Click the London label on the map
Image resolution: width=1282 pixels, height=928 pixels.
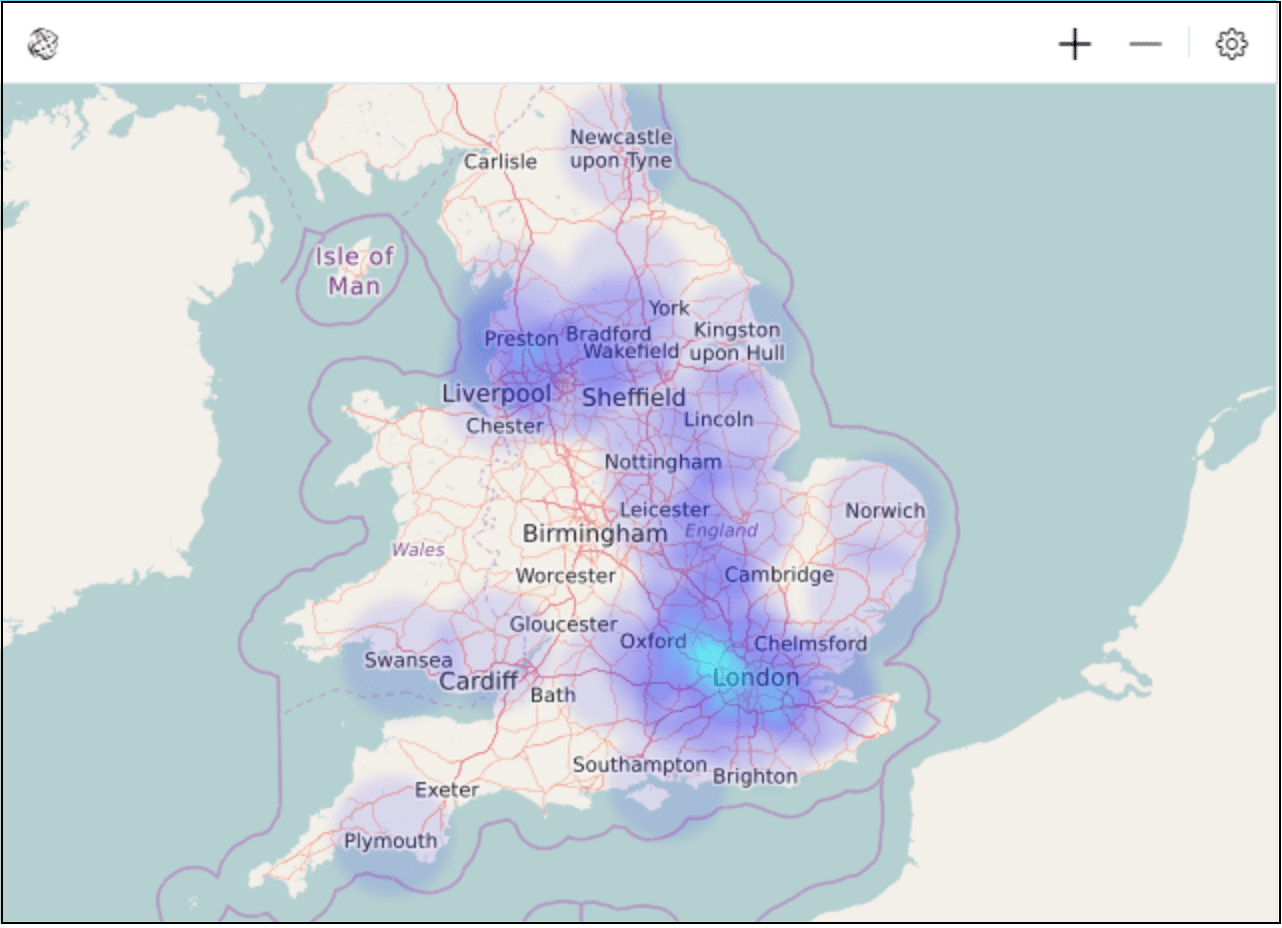(756, 678)
